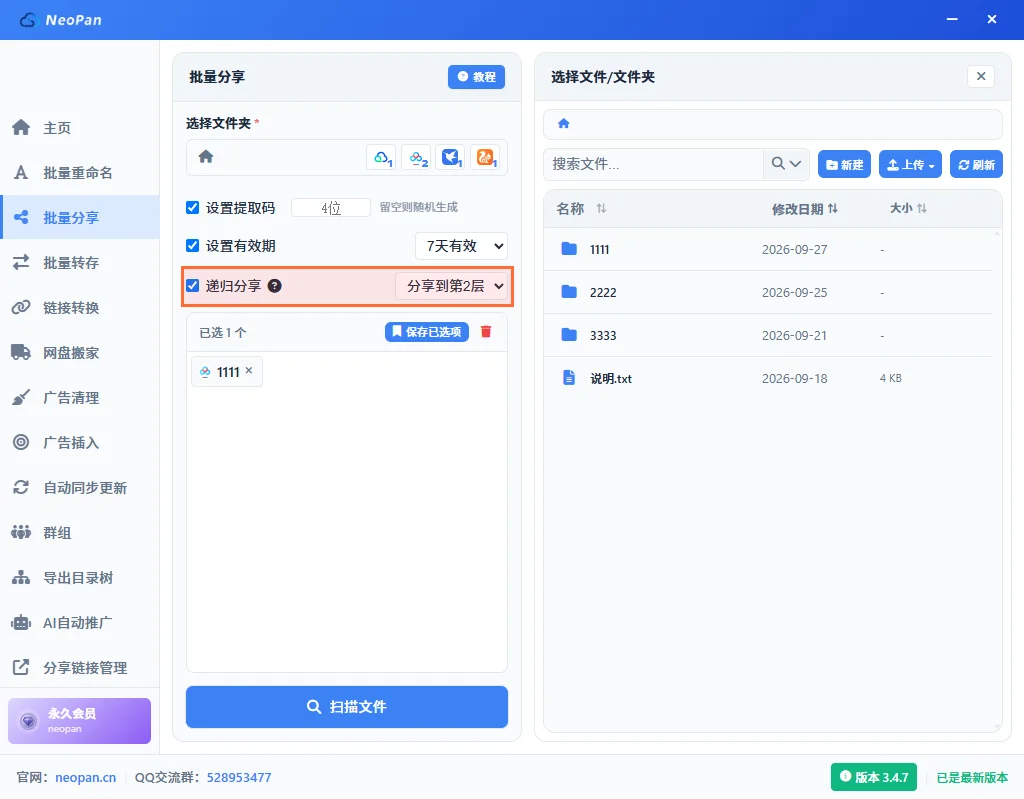Open the 7天有效 validity dropdown

tap(462, 246)
